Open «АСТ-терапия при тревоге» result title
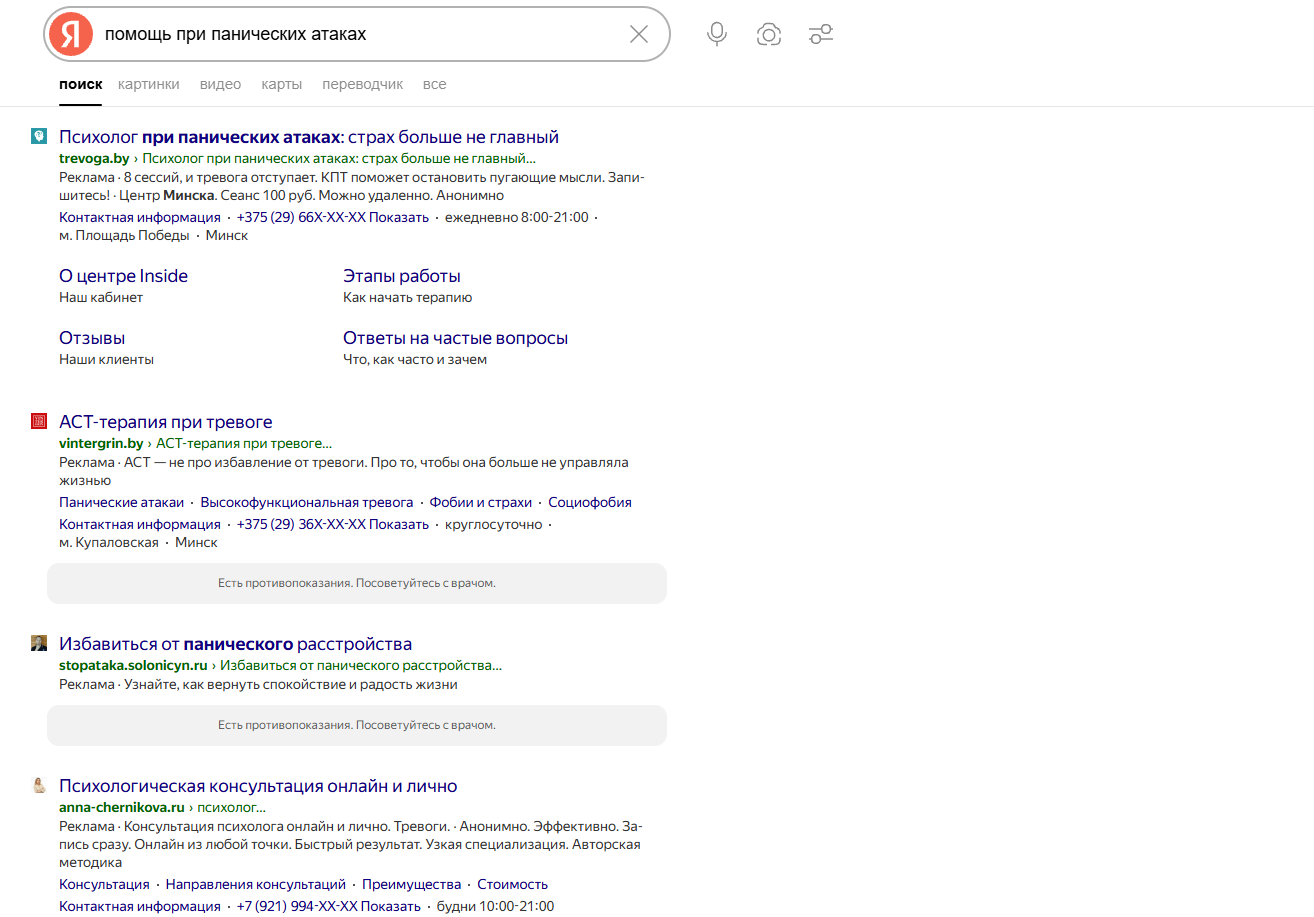The height and width of the screenshot is (917, 1314). pyautogui.click(x=166, y=422)
